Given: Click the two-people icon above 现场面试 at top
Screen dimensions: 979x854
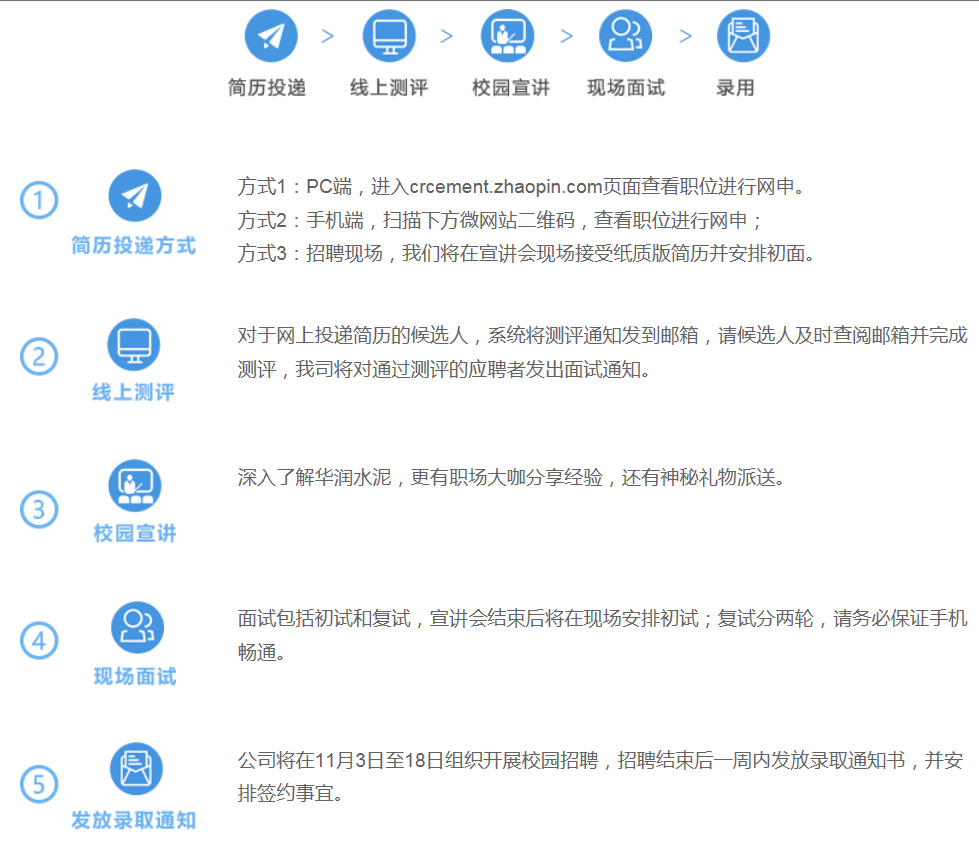Looking at the screenshot, I should tap(625, 37).
